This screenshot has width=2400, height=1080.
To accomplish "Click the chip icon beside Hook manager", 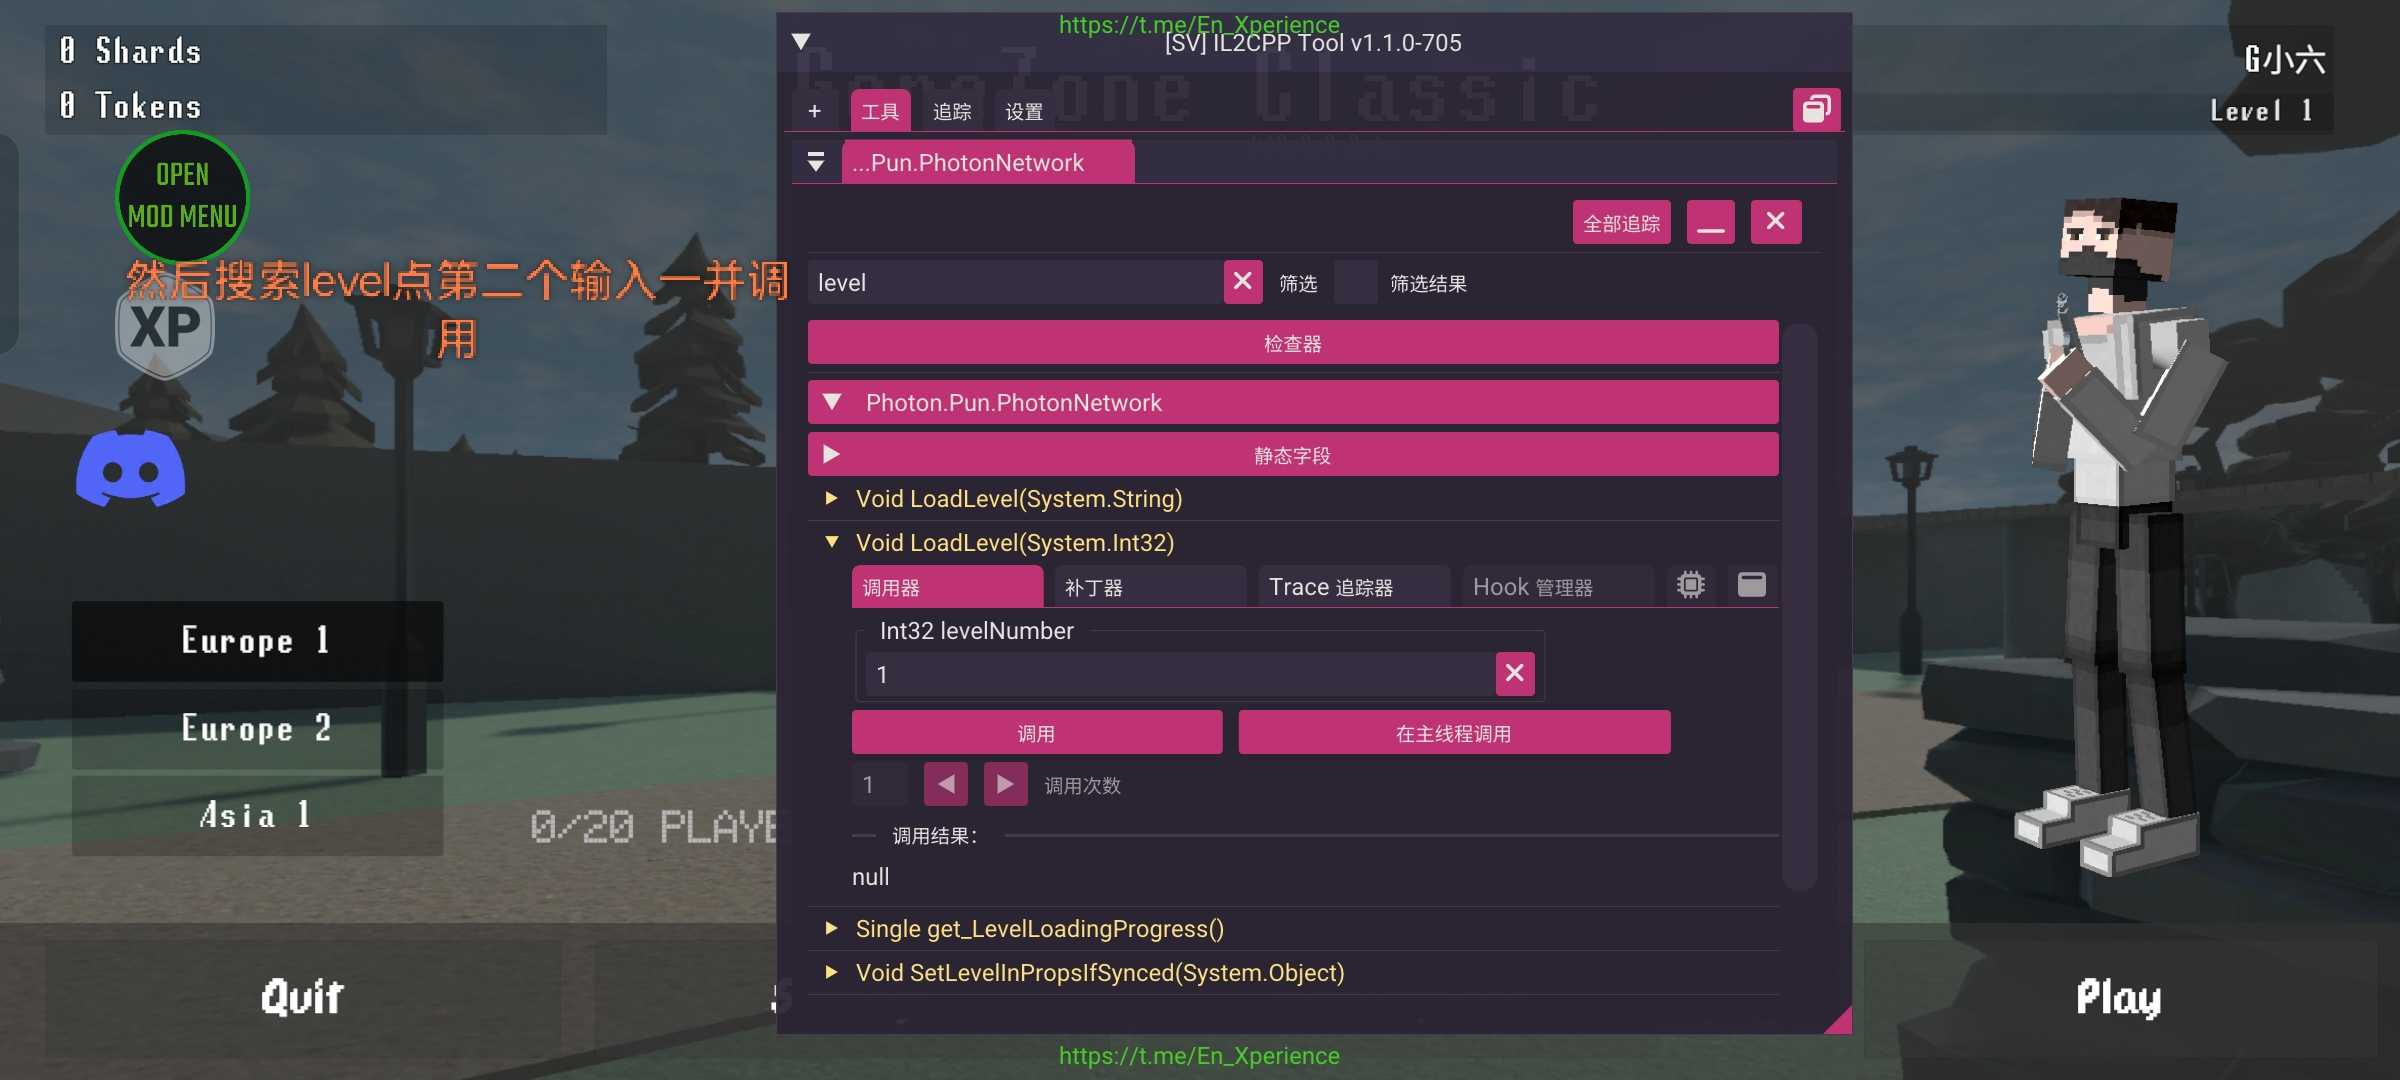I will coord(1690,585).
